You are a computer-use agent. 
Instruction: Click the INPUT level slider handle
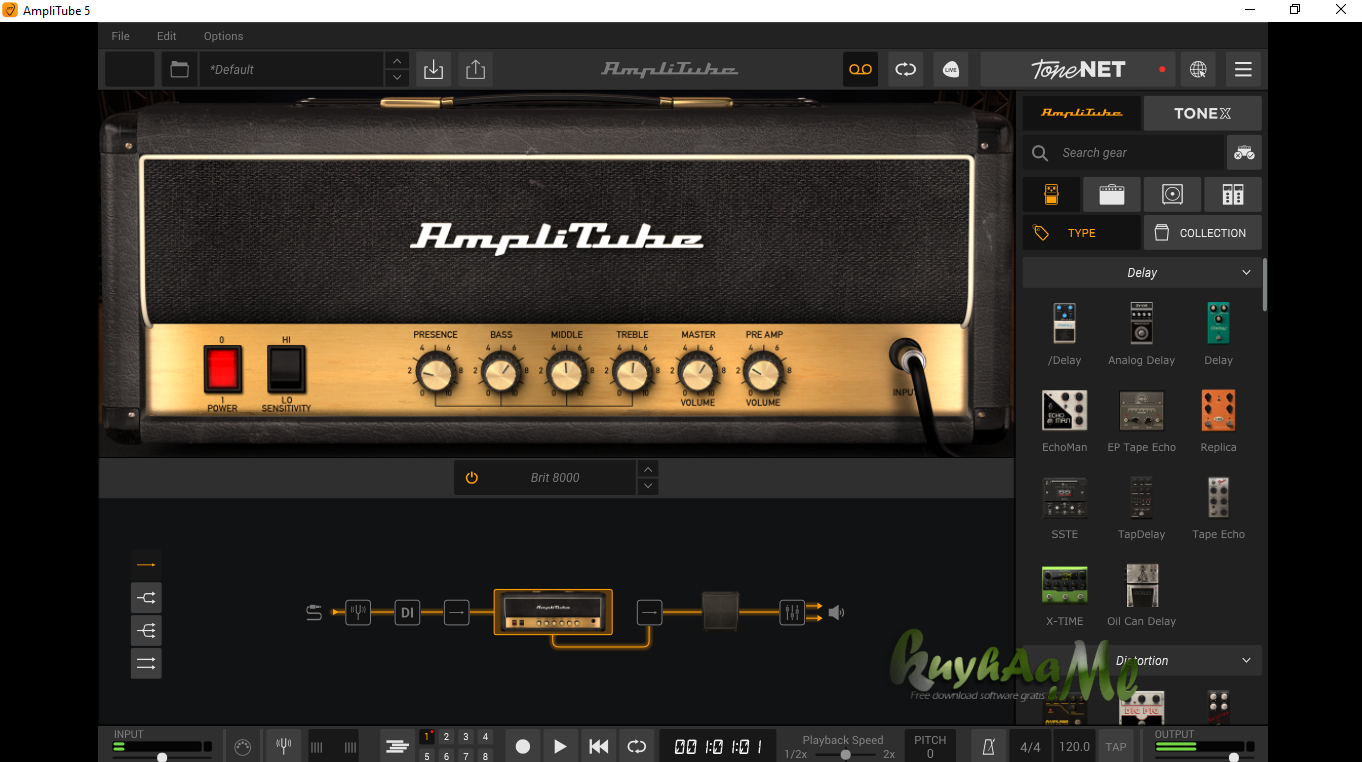162,758
